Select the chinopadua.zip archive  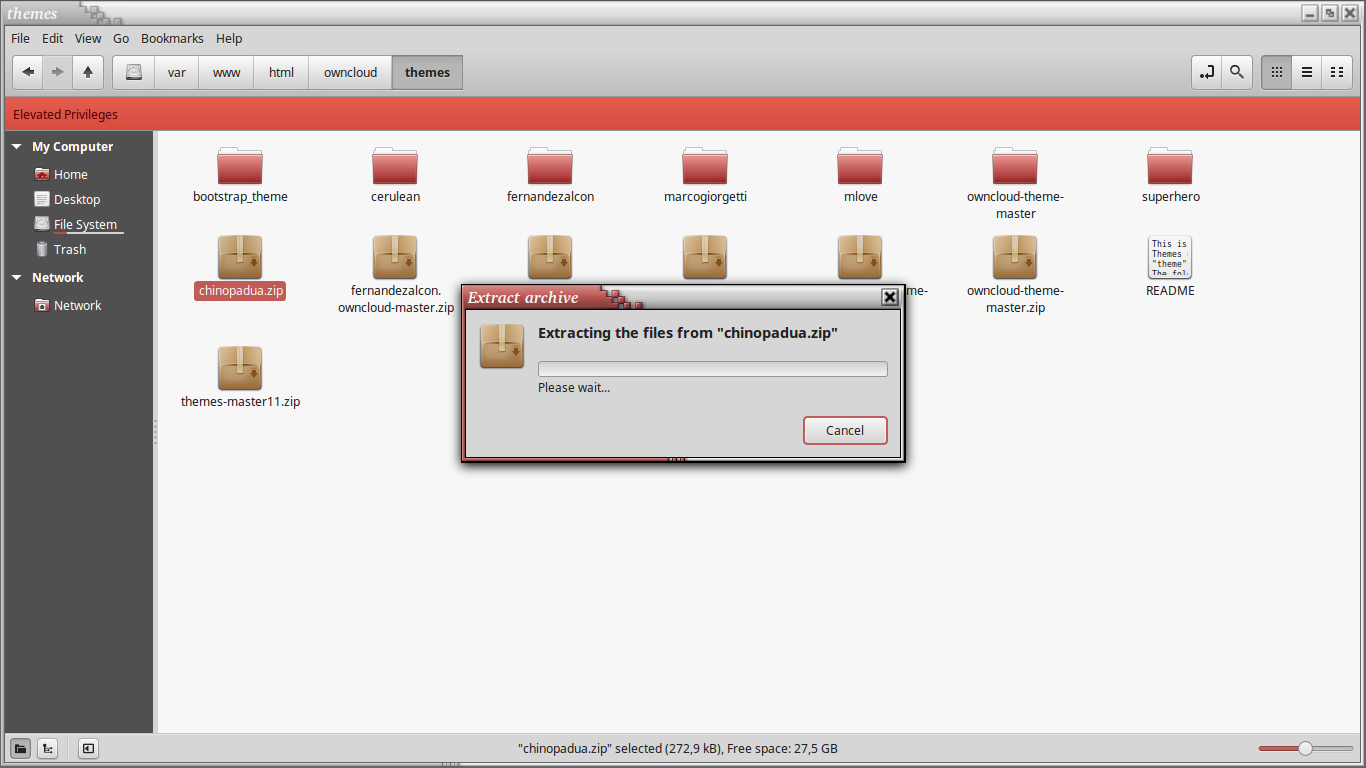tap(240, 268)
